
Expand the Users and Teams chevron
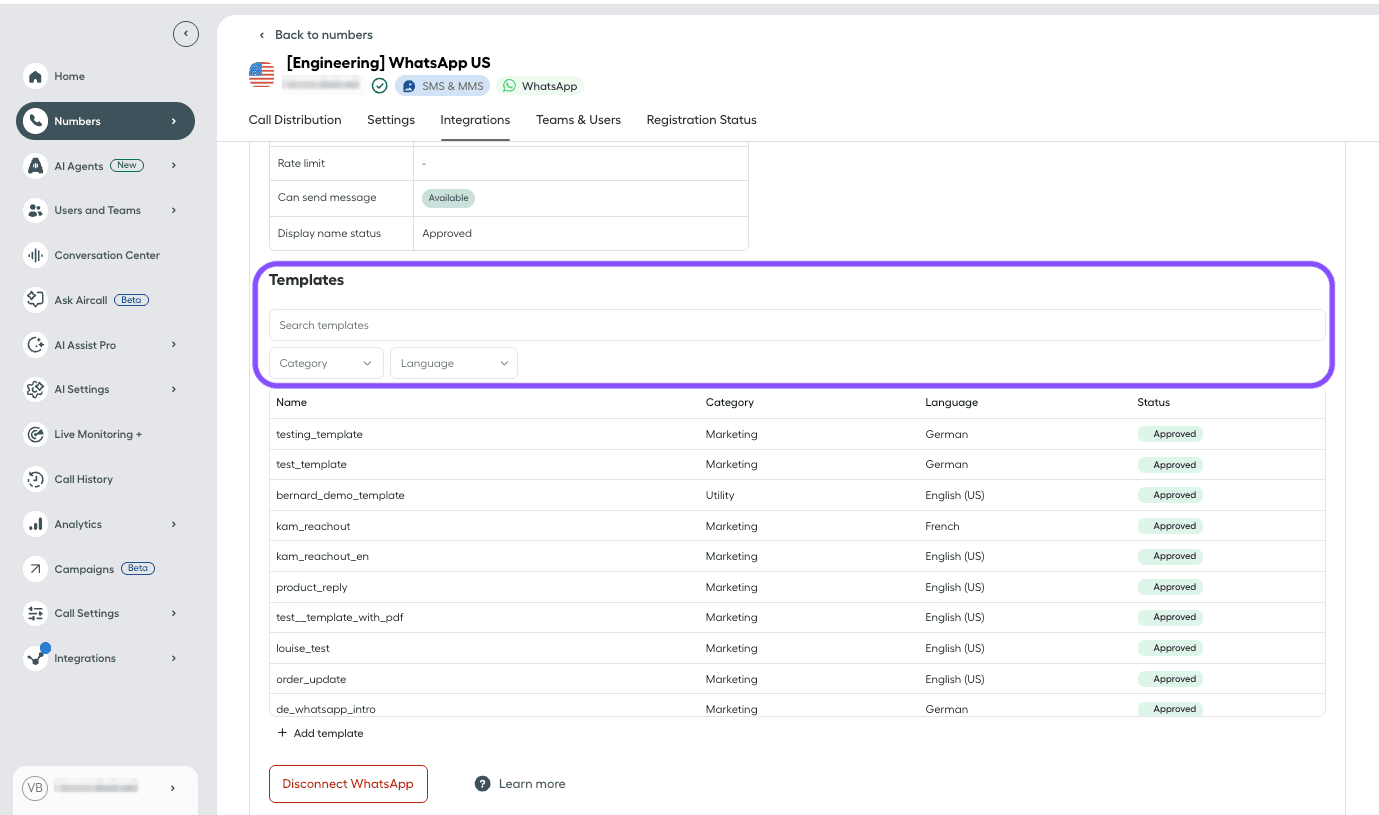[173, 210]
